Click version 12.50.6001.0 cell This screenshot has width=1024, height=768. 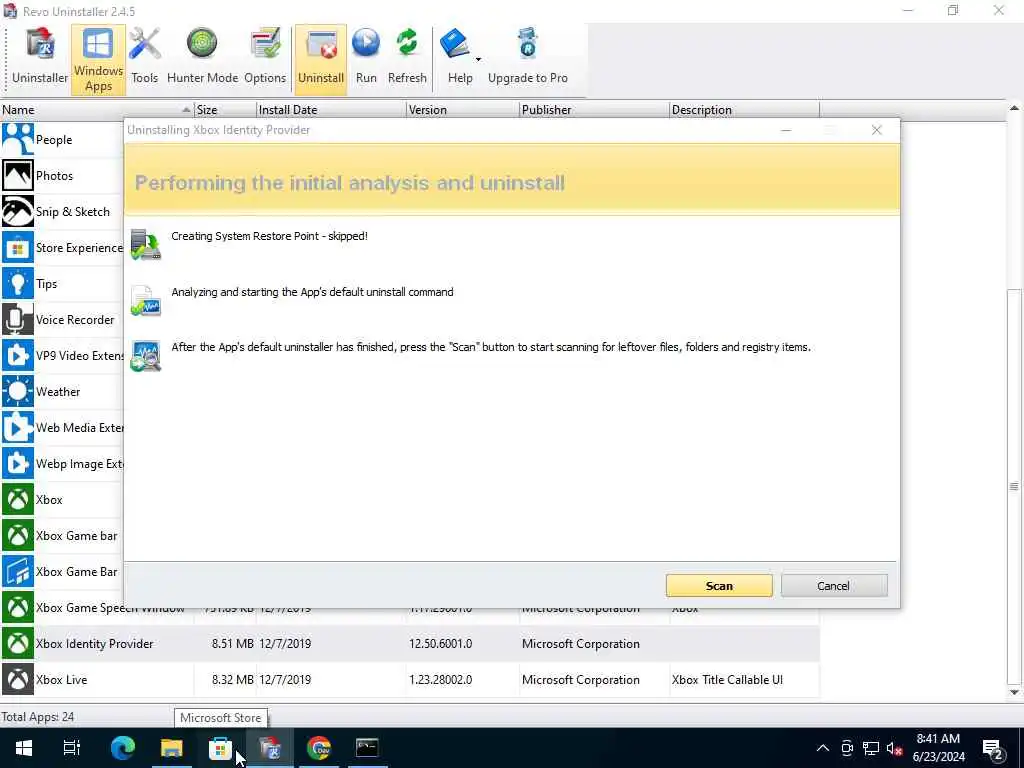(441, 643)
